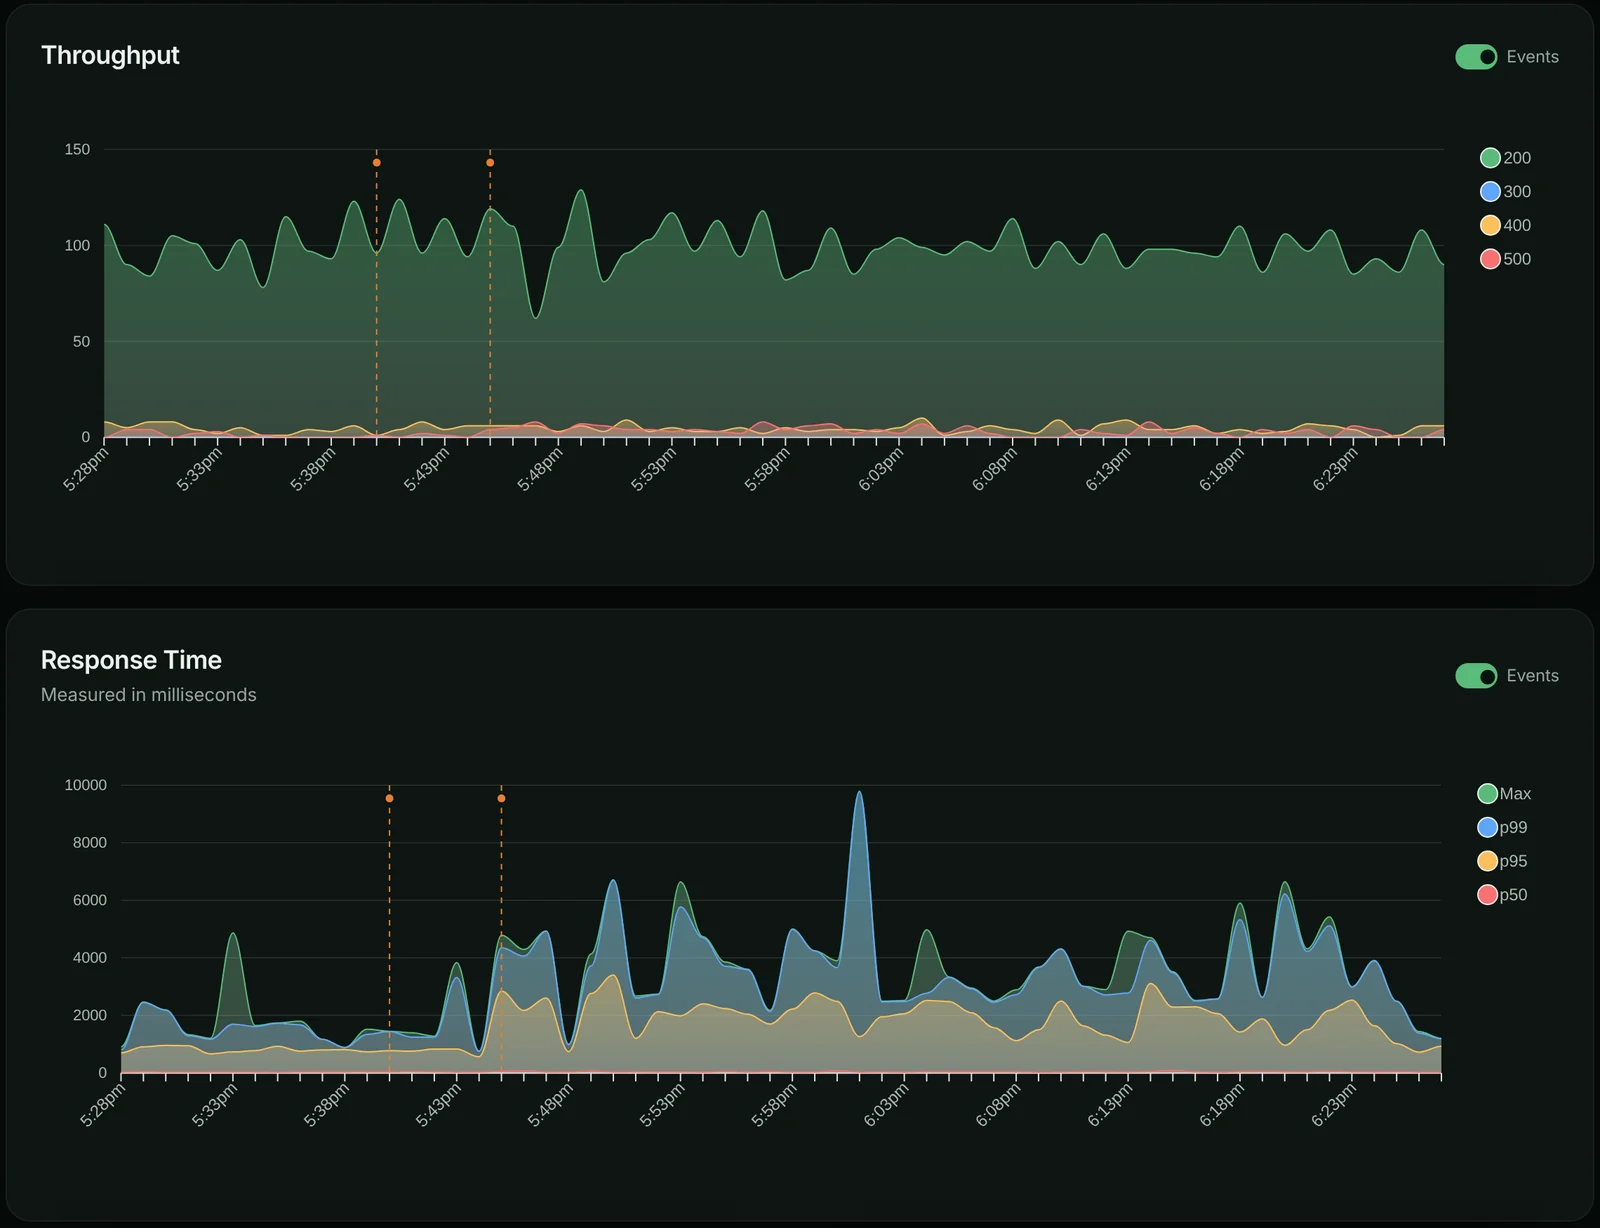Click the 150 y-axis label in Throughput

[77, 150]
